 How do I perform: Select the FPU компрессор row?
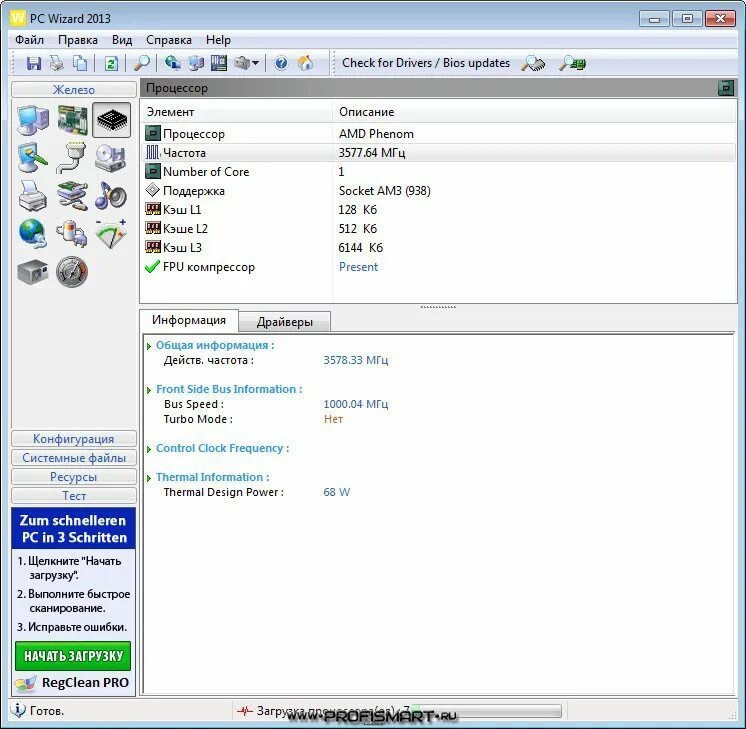(x=439, y=267)
